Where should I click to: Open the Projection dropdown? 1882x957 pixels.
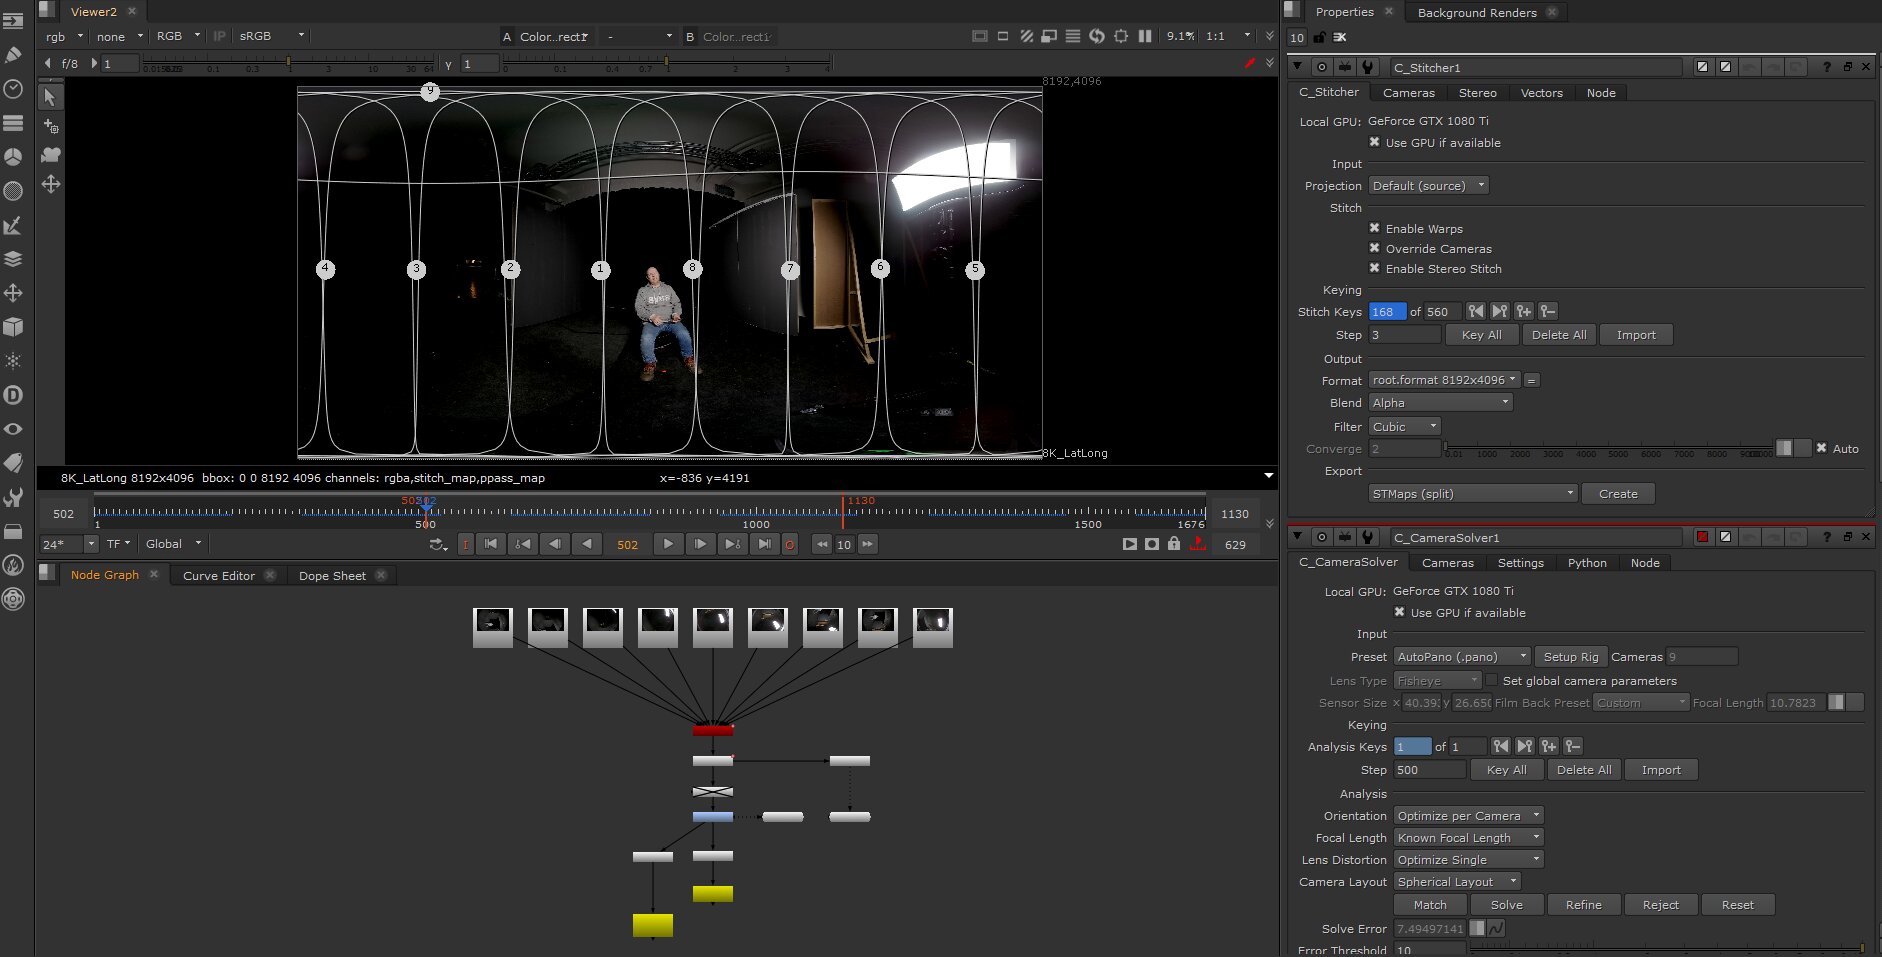tap(1428, 186)
